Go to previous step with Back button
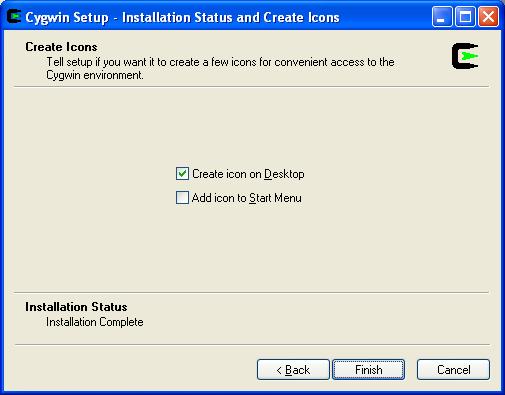 tap(293, 369)
